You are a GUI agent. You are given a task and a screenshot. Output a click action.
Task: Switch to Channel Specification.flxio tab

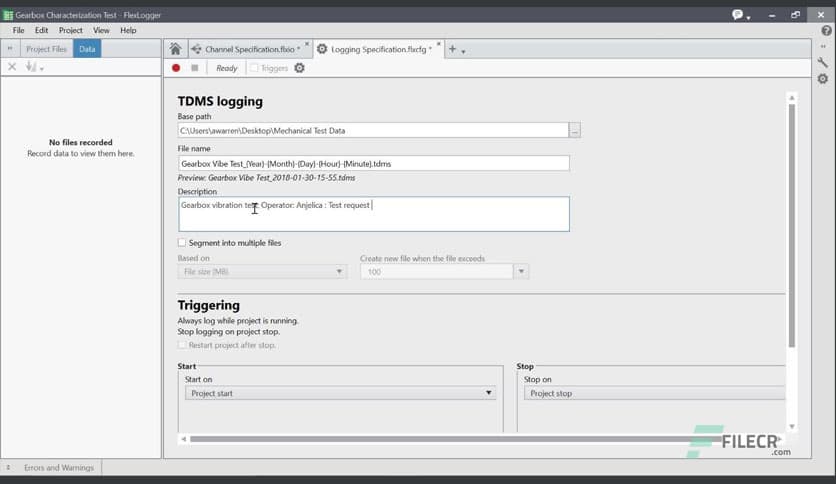250,49
